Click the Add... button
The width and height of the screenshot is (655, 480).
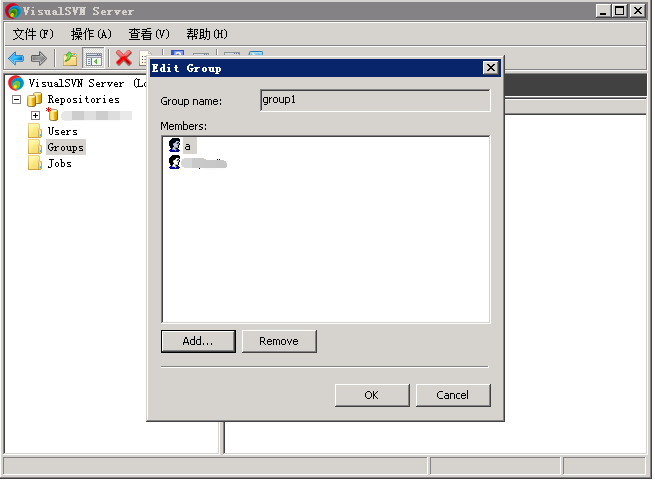click(x=198, y=341)
